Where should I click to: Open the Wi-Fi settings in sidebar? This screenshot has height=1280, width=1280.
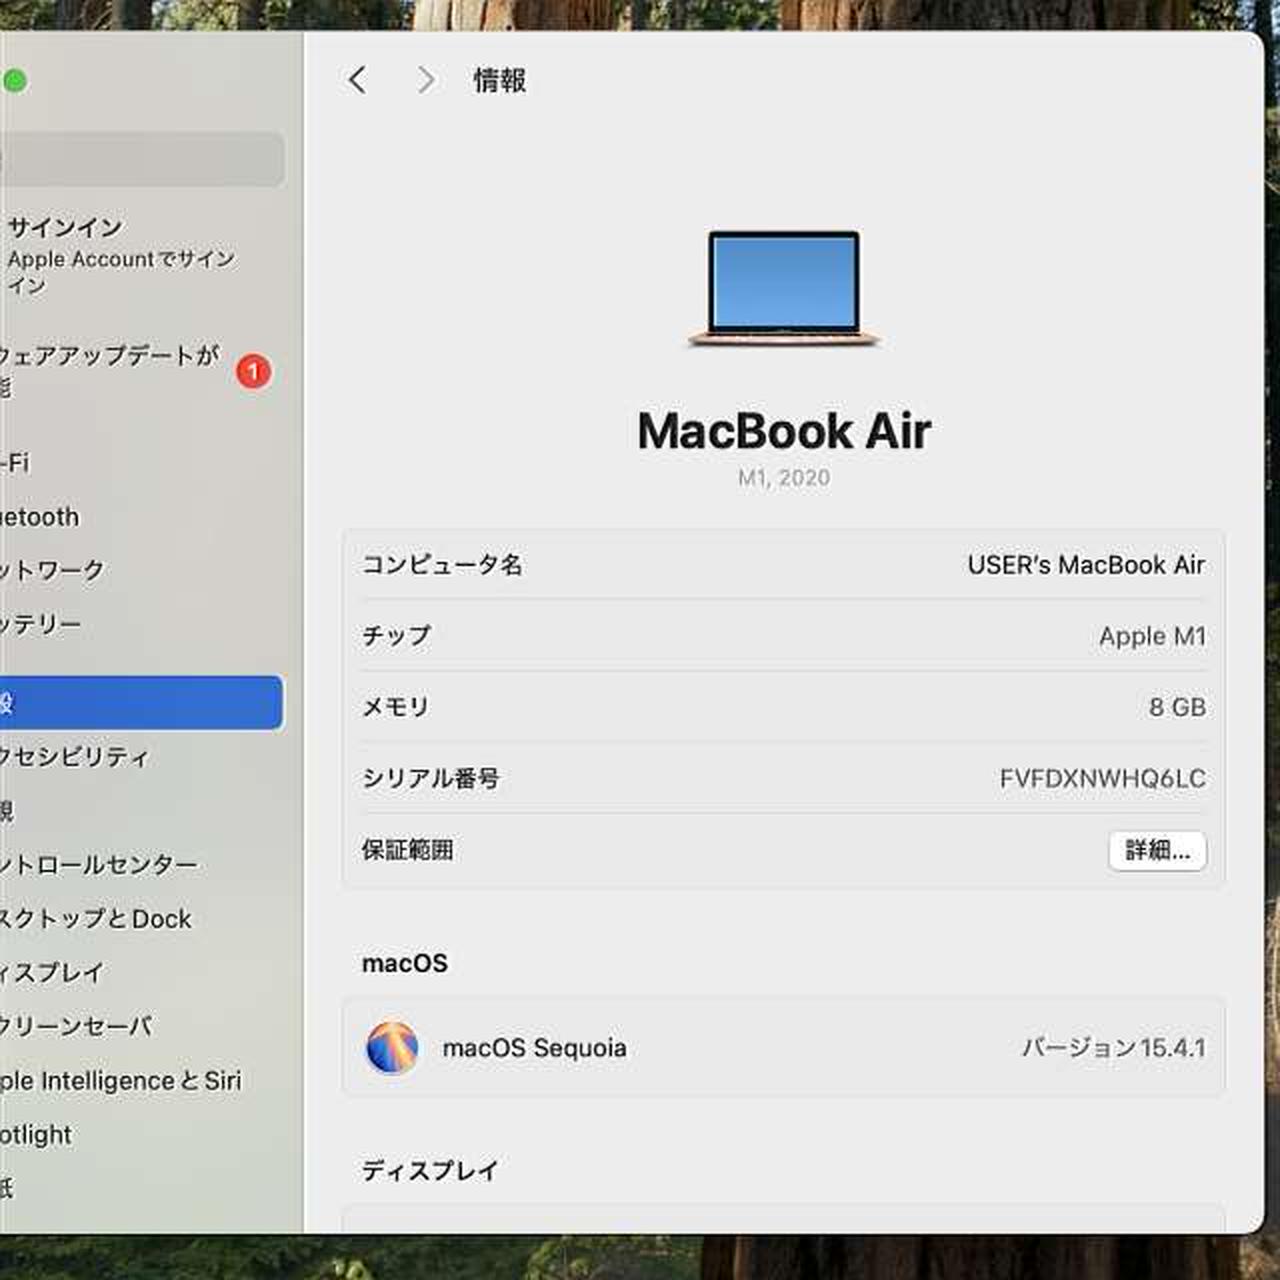tap(16, 463)
